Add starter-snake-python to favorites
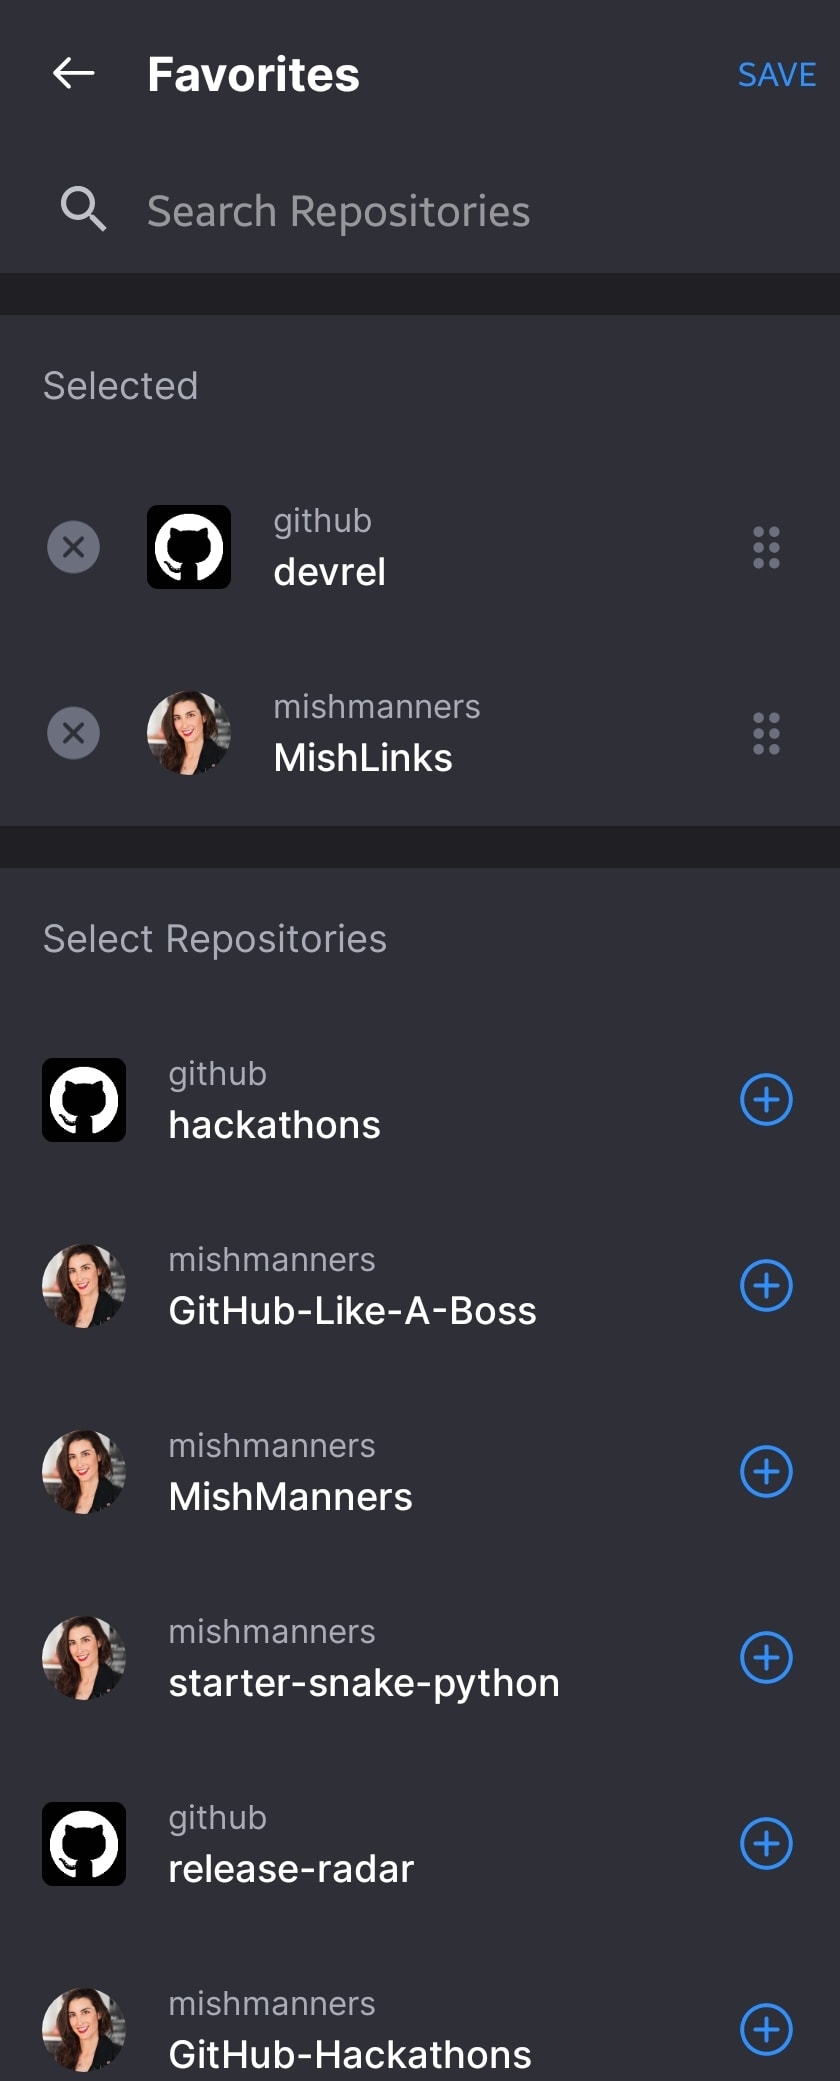This screenshot has height=2081, width=840. (x=766, y=1658)
